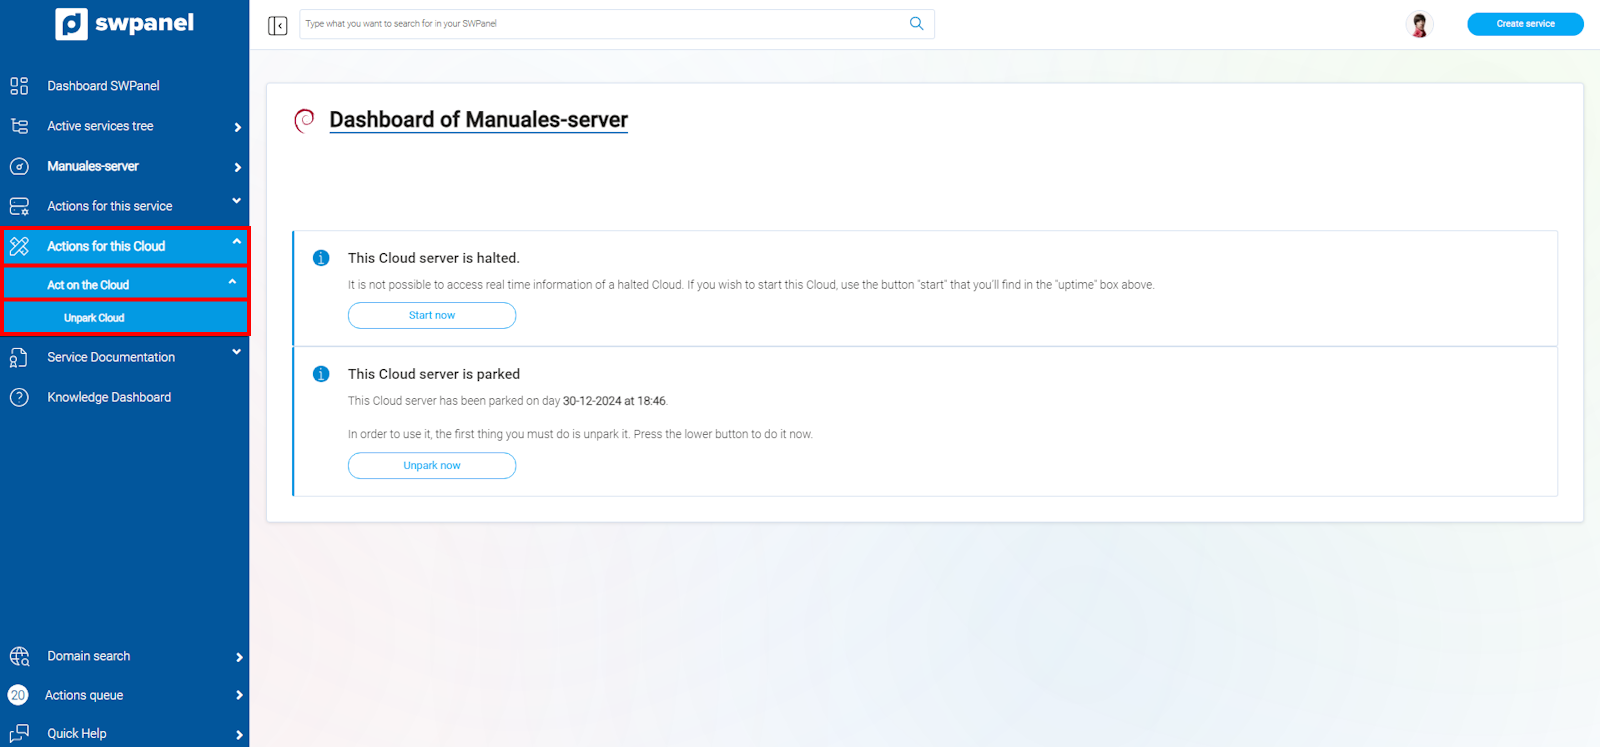This screenshot has height=747, width=1600.
Task: Click the Domain search globe icon
Action: (x=19, y=656)
